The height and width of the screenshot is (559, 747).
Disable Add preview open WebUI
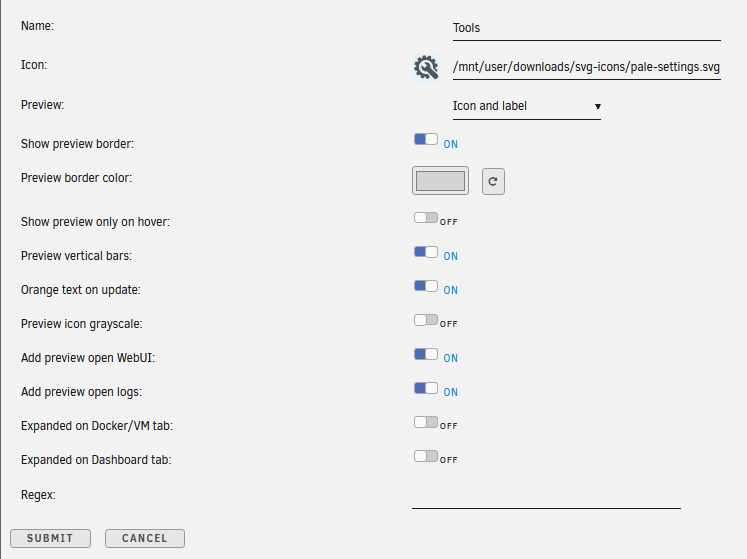coord(426,354)
